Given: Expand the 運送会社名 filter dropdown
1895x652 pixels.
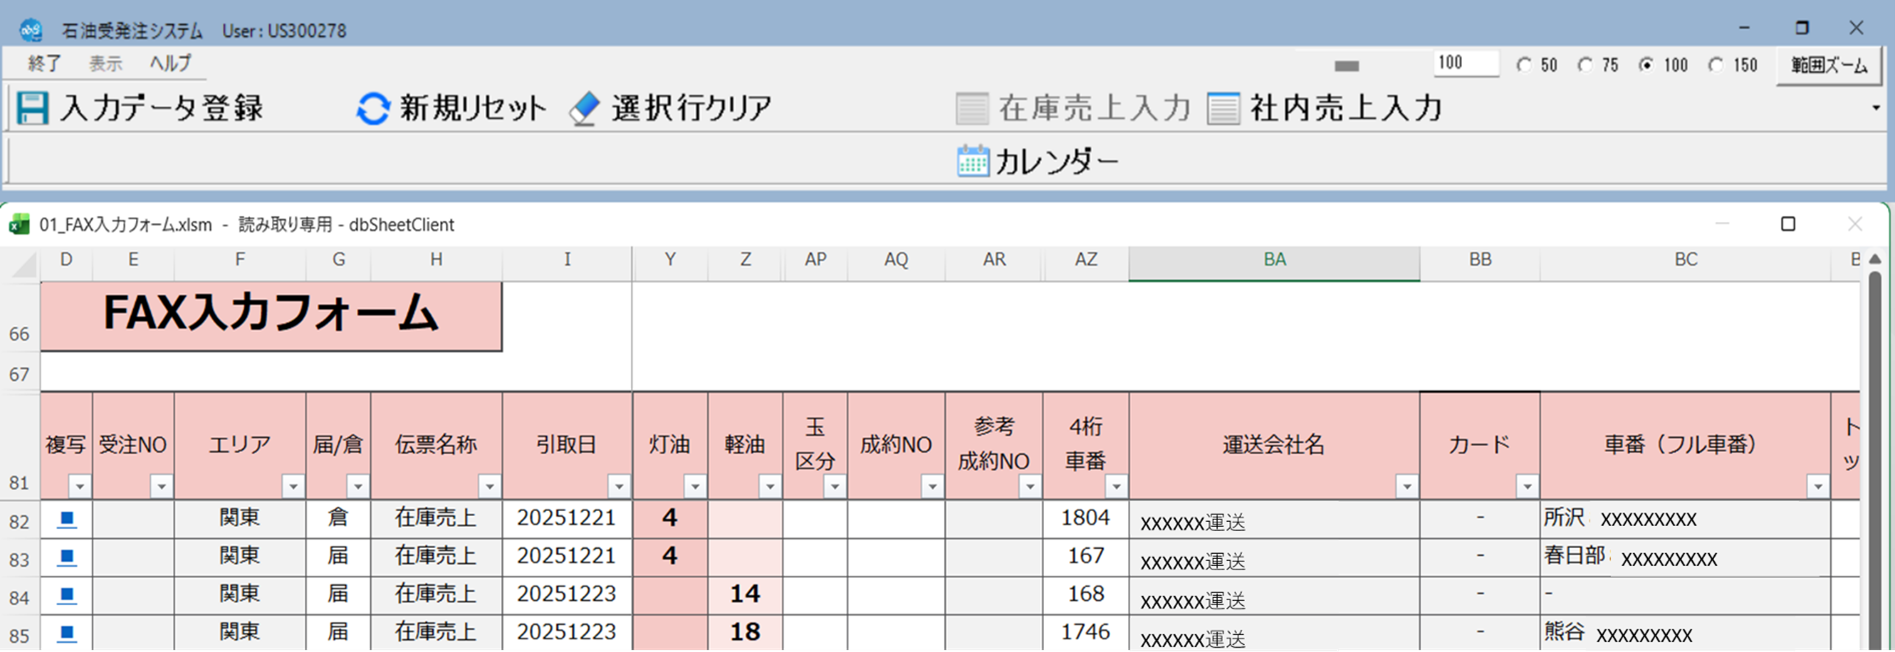Looking at the screenshot, I should tap(1406, 487).
